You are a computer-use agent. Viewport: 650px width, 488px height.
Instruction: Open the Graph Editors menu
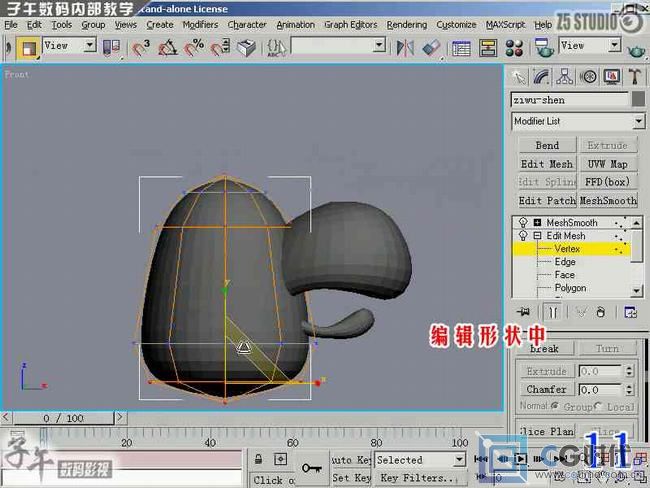click(x=351, y=25)
